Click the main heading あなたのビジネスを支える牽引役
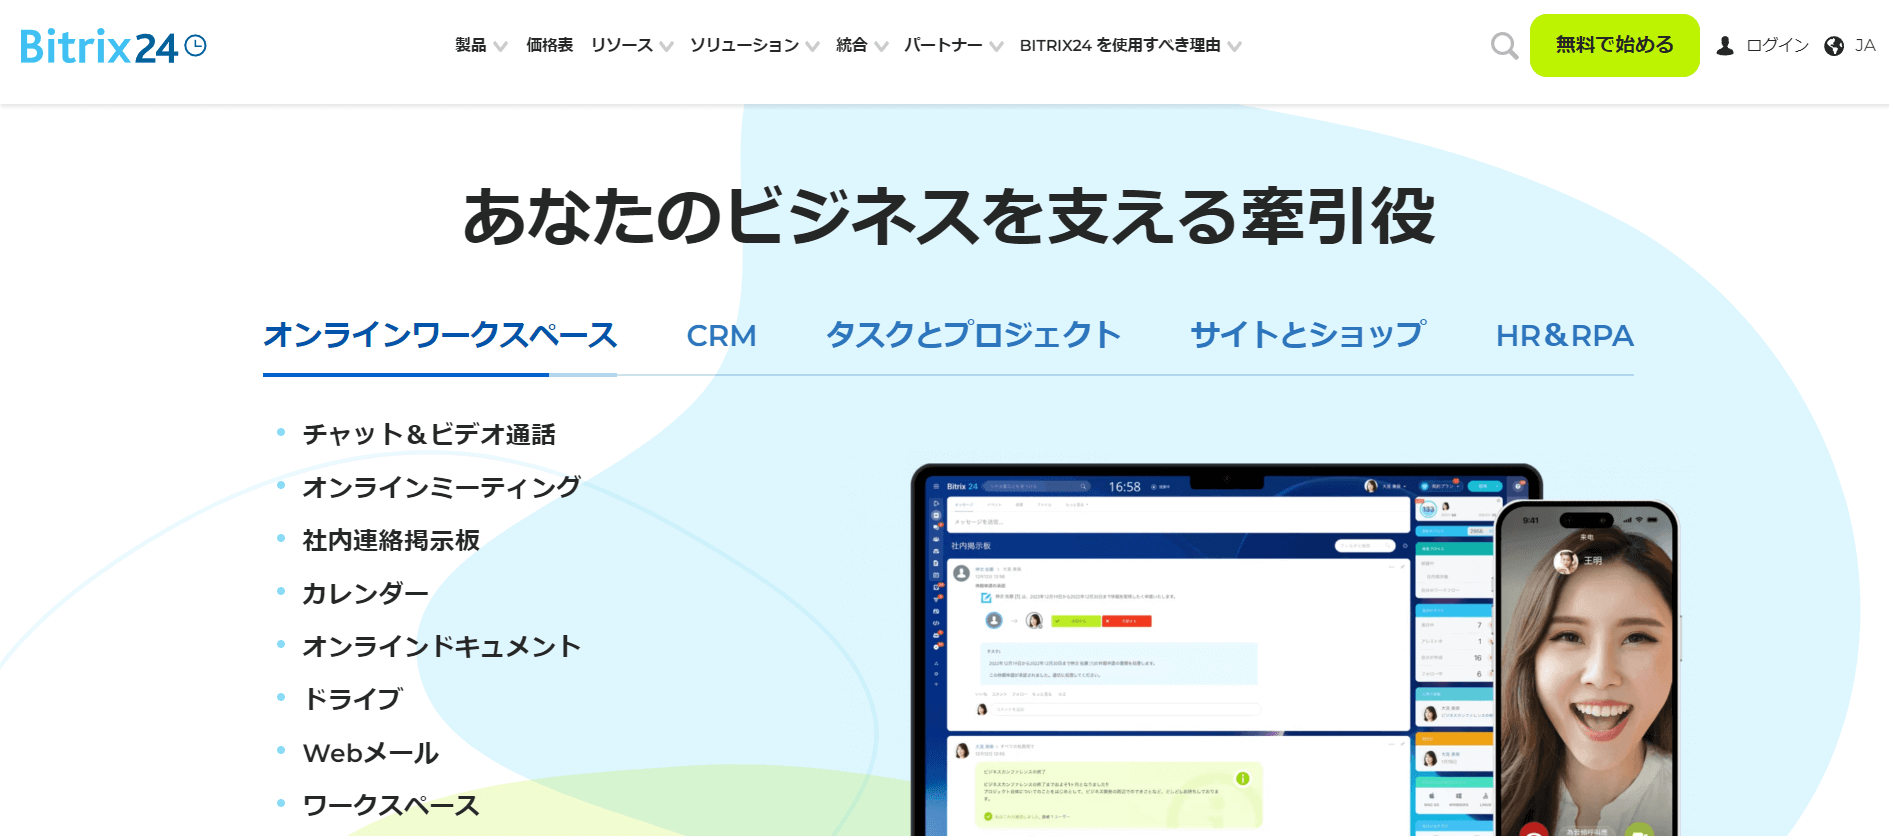The width and height of the screenshot is (1889, 836). pyautogui.click(x=948, y=216)
